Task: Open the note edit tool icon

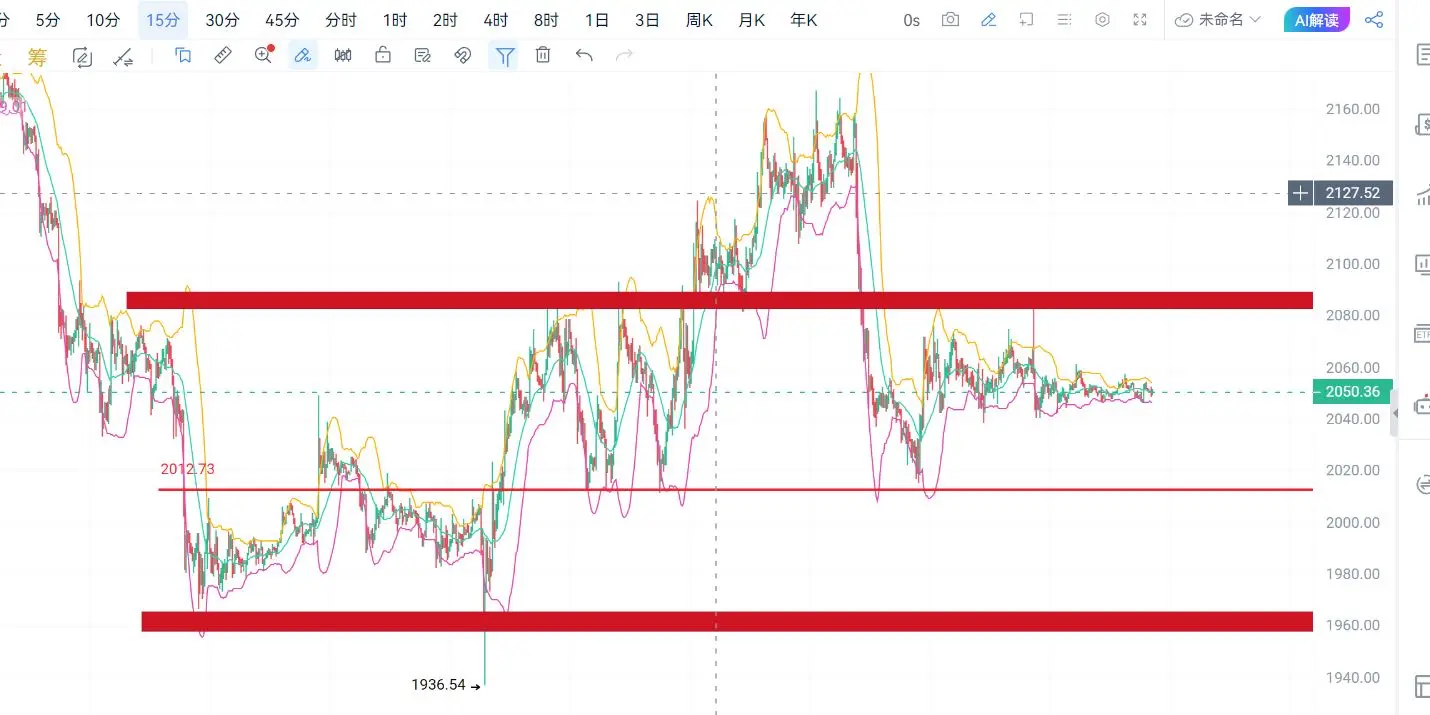Action: [x=423, y=56]
